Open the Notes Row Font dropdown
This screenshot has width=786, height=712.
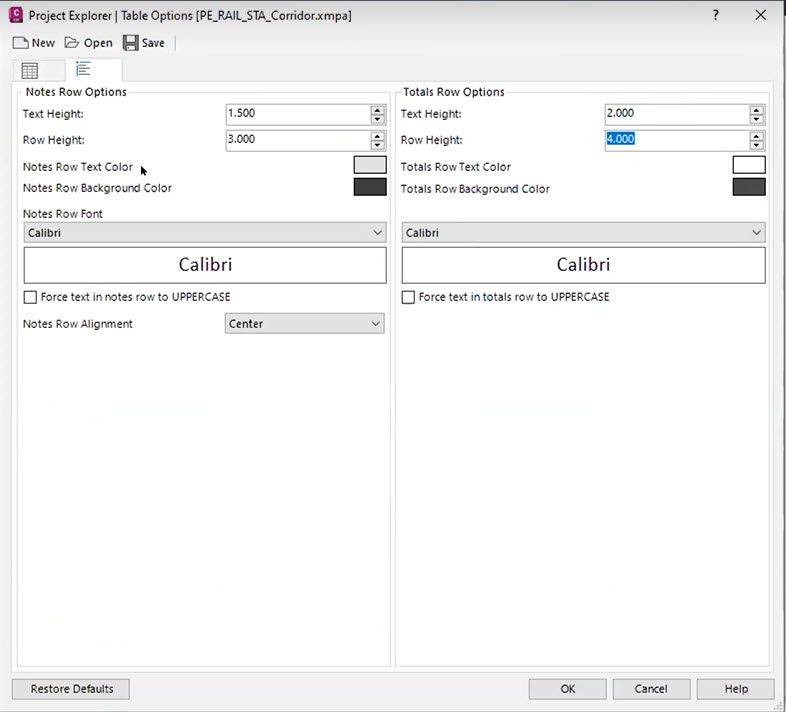205,233
